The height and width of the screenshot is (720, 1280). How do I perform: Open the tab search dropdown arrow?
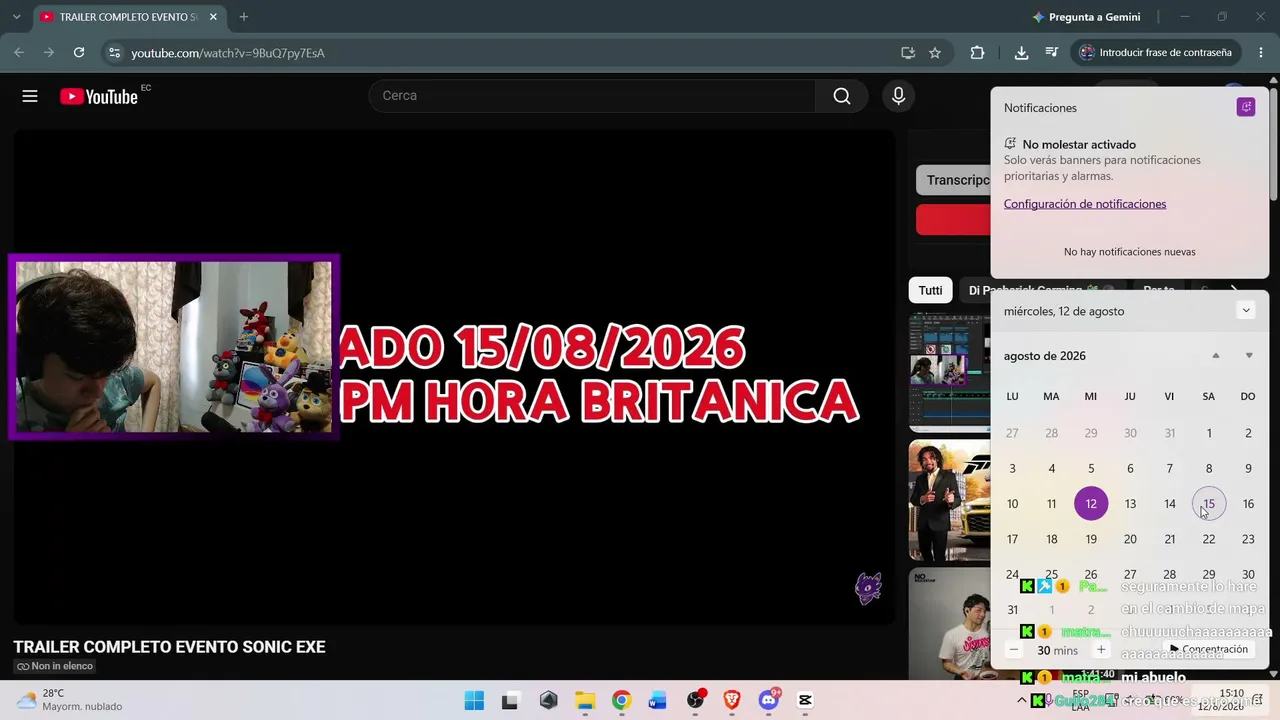click(16, 17)
